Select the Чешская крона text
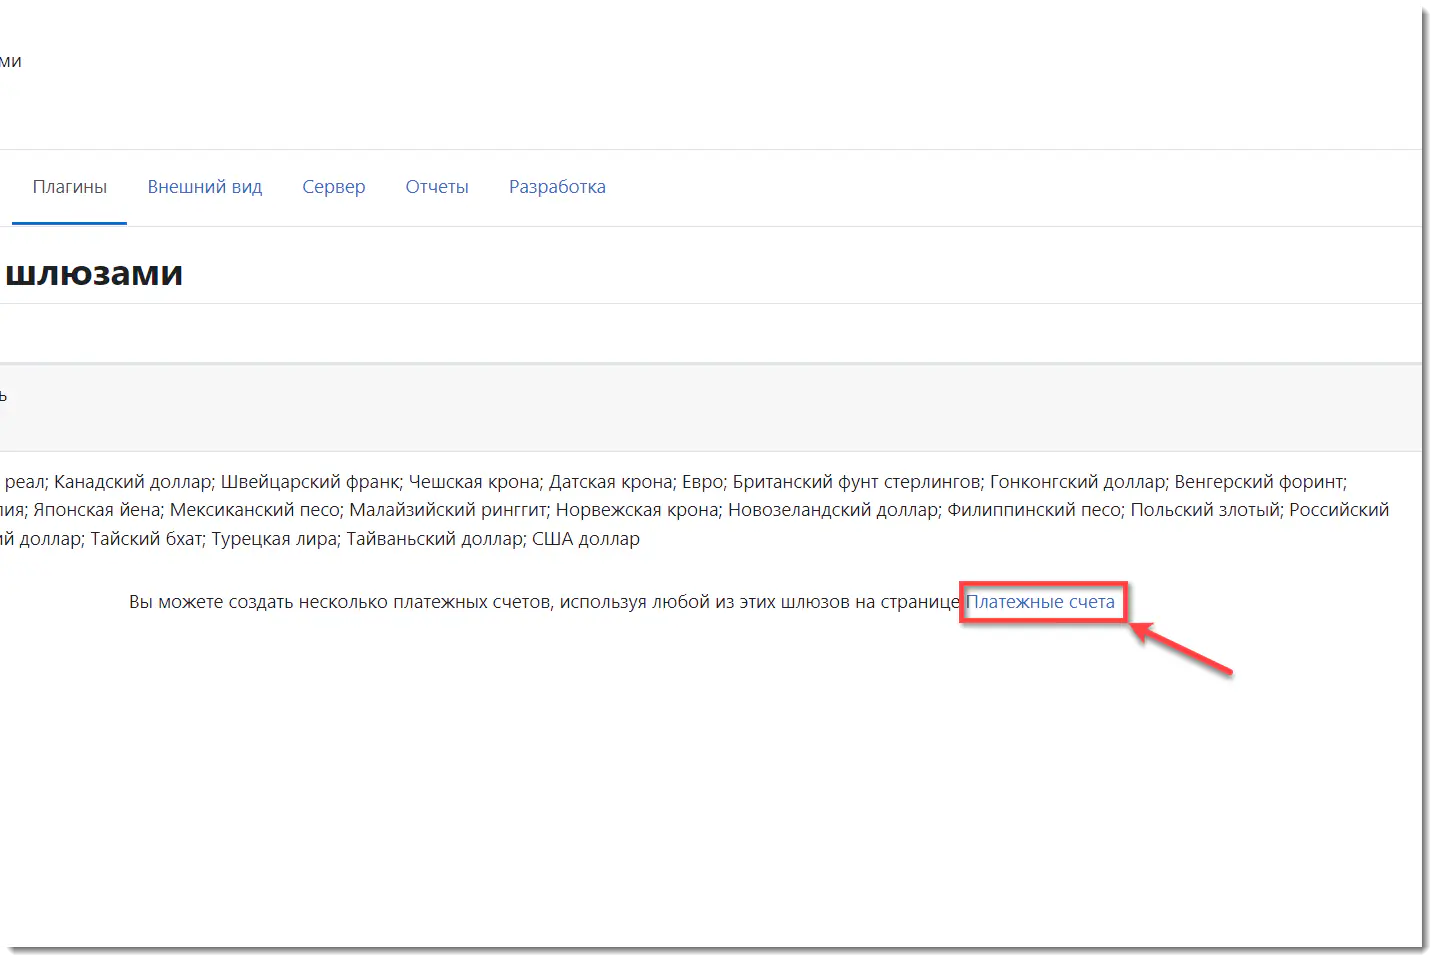Image resolution: width=1437 pixels, height=962 pixels. pos(473,482)
